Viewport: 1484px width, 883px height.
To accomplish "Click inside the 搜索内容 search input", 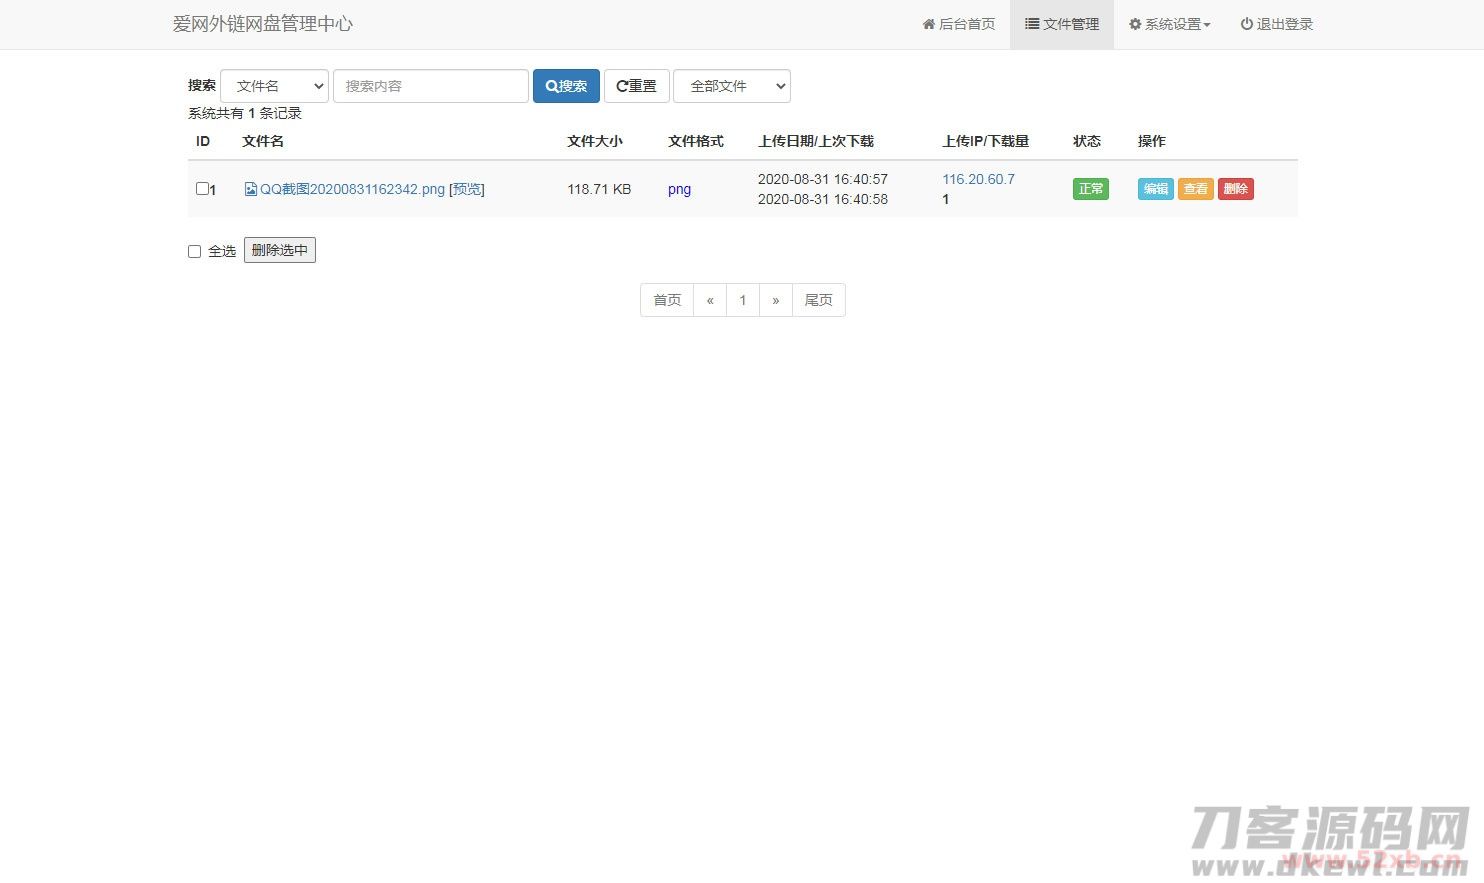I will [x=430, y=86].
